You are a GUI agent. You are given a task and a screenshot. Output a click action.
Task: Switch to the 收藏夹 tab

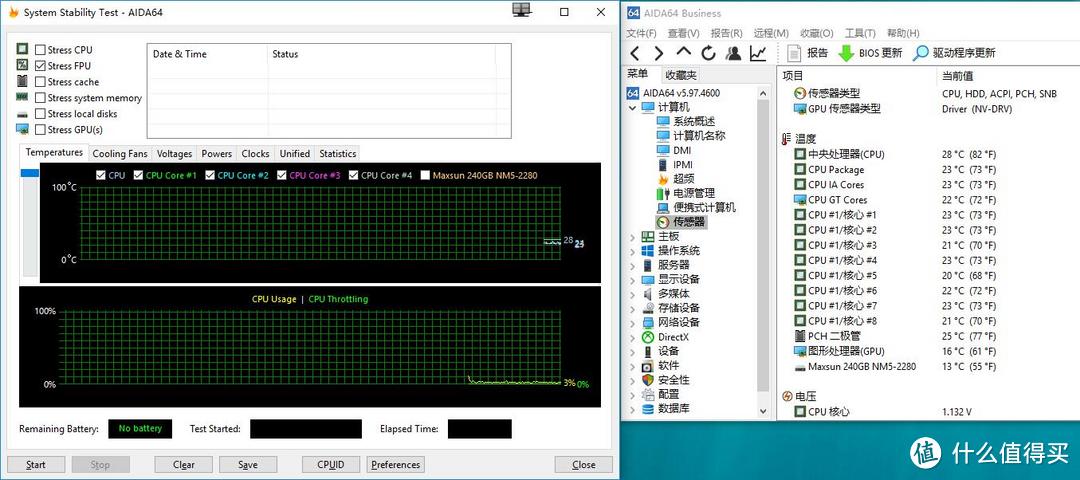(x=681, y=75)
